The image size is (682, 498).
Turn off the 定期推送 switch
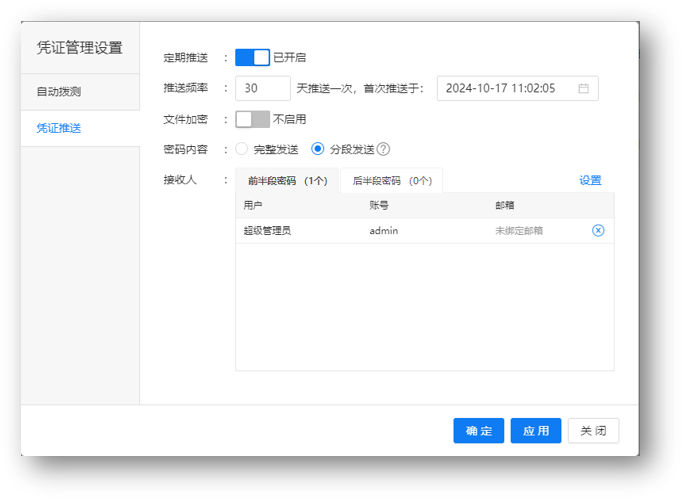click(x=252, y=57)
